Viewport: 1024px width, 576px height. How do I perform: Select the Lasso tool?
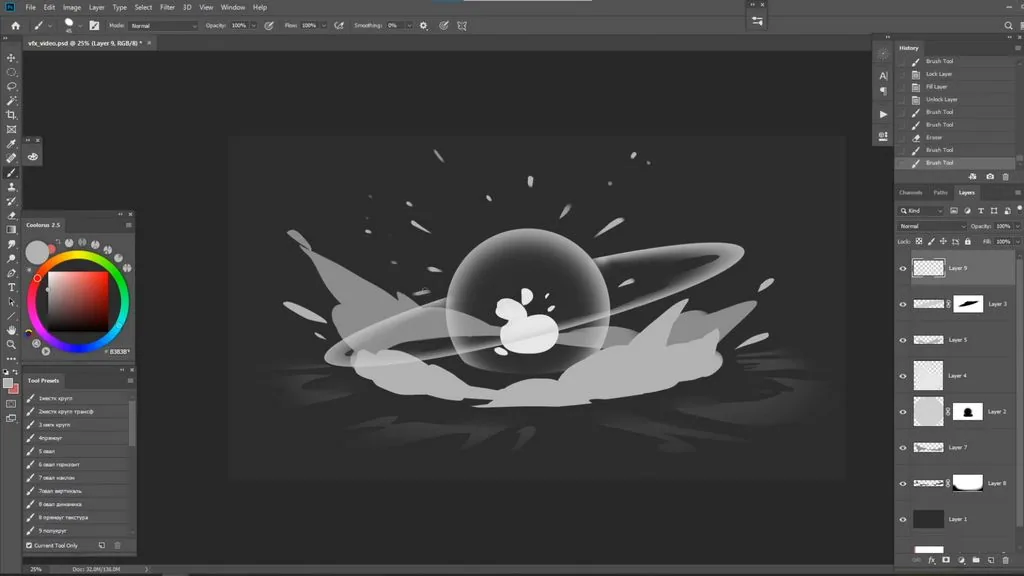(x=11, y=86)
